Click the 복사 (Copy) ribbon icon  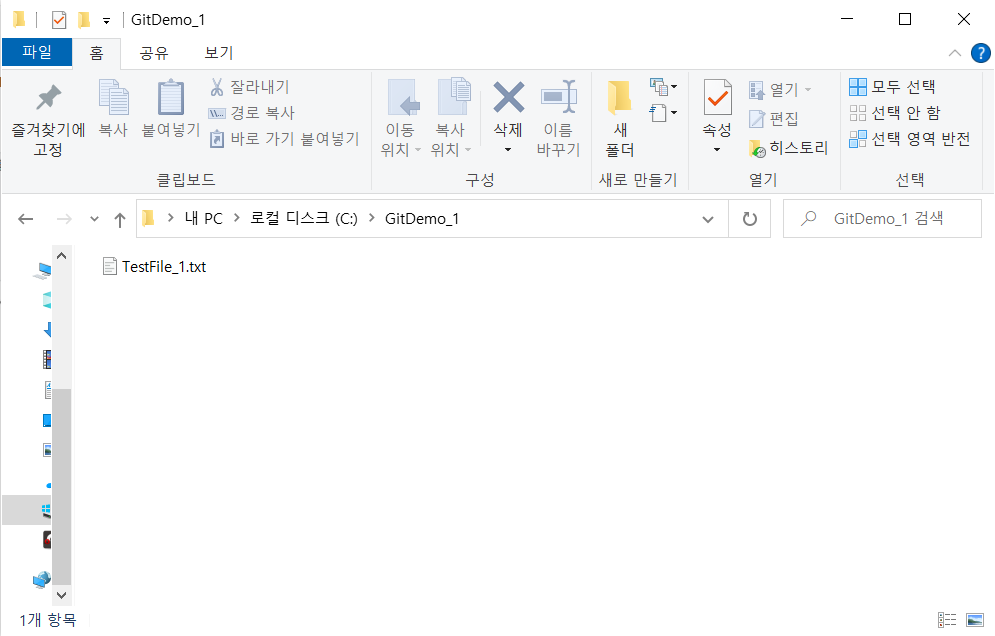pos(114,108)
